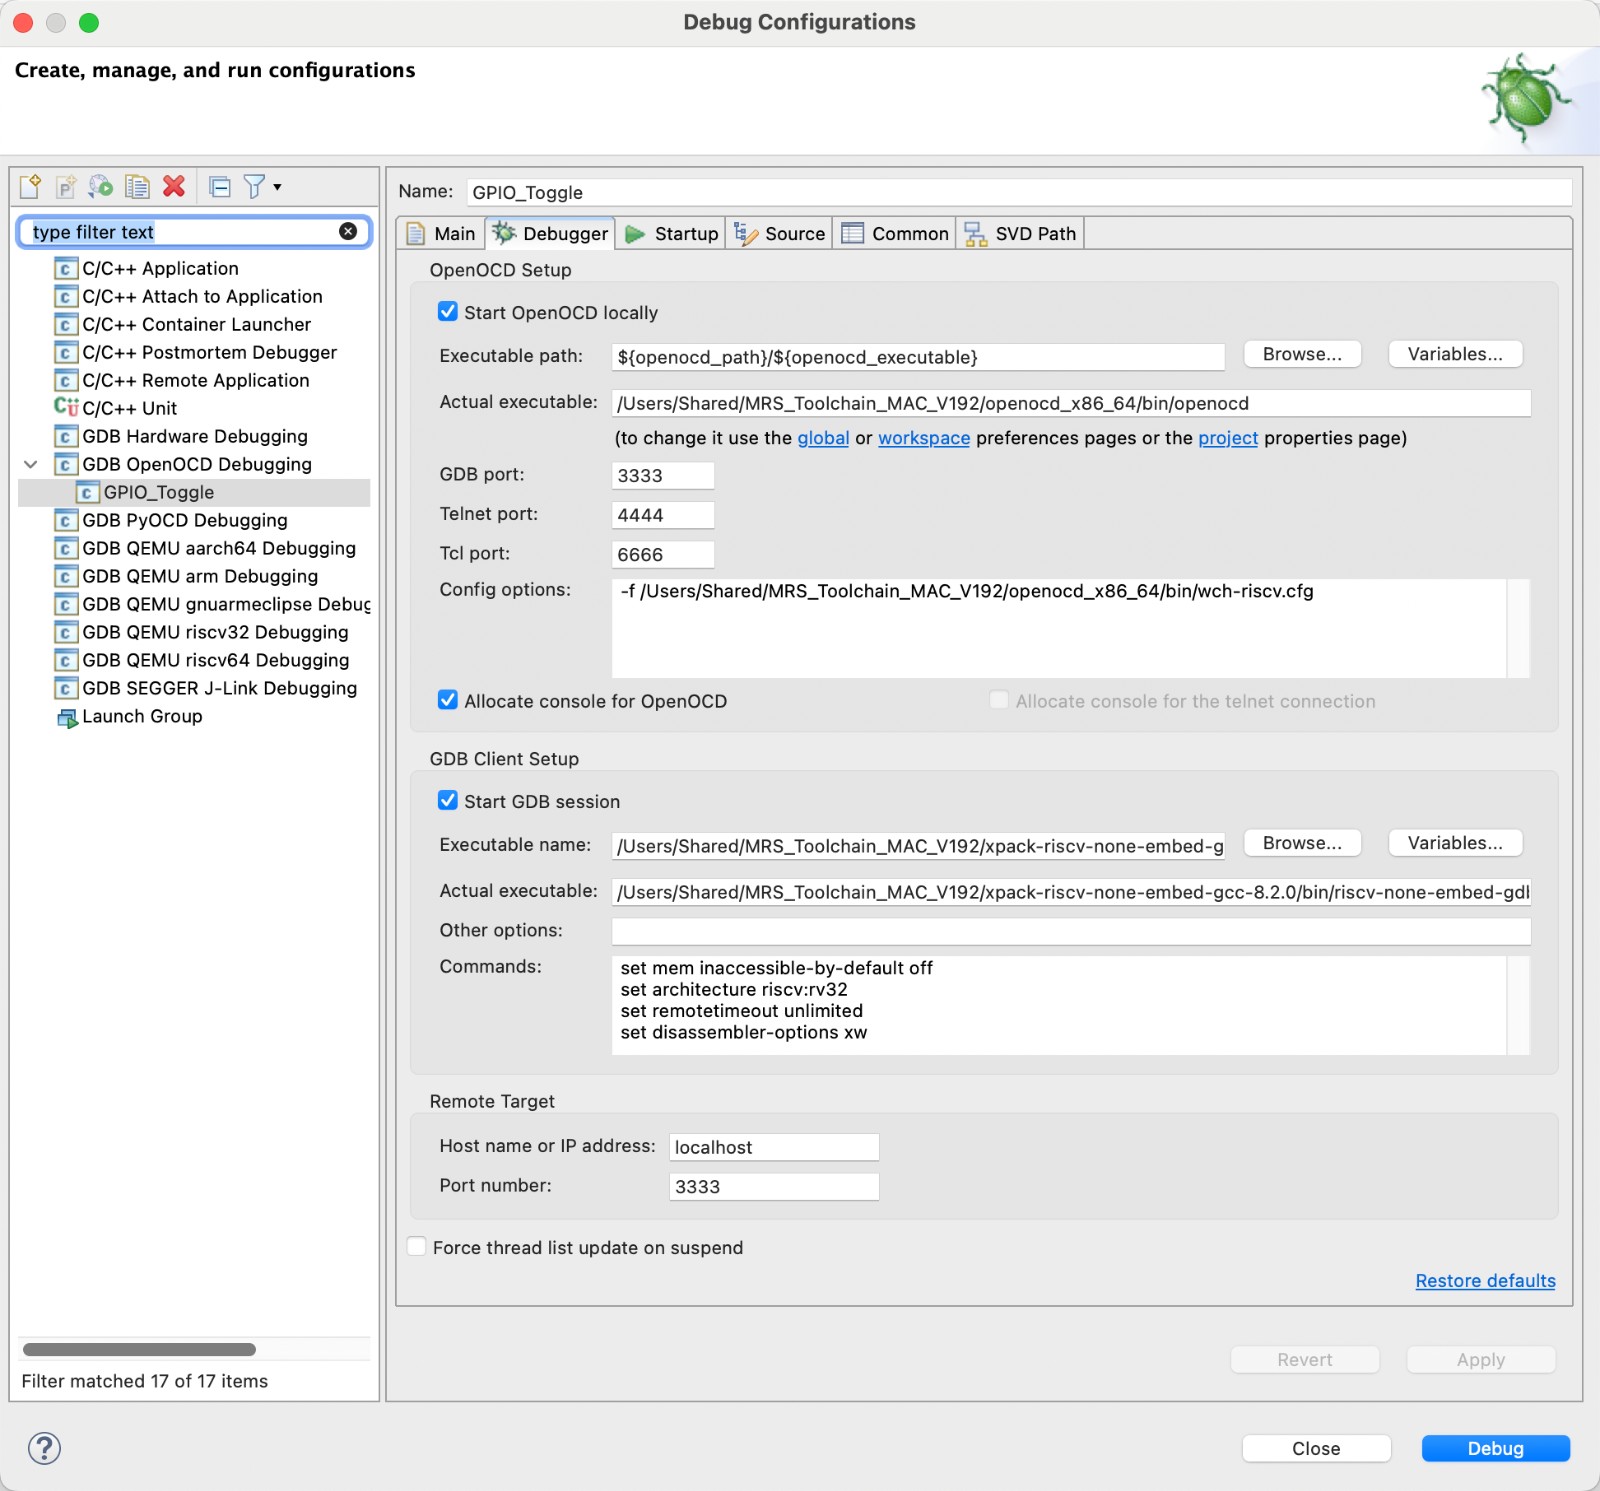Click the C/C++ Container Launcher icon
Screen dimensions: 1600x1491
(x=66, y=325)
